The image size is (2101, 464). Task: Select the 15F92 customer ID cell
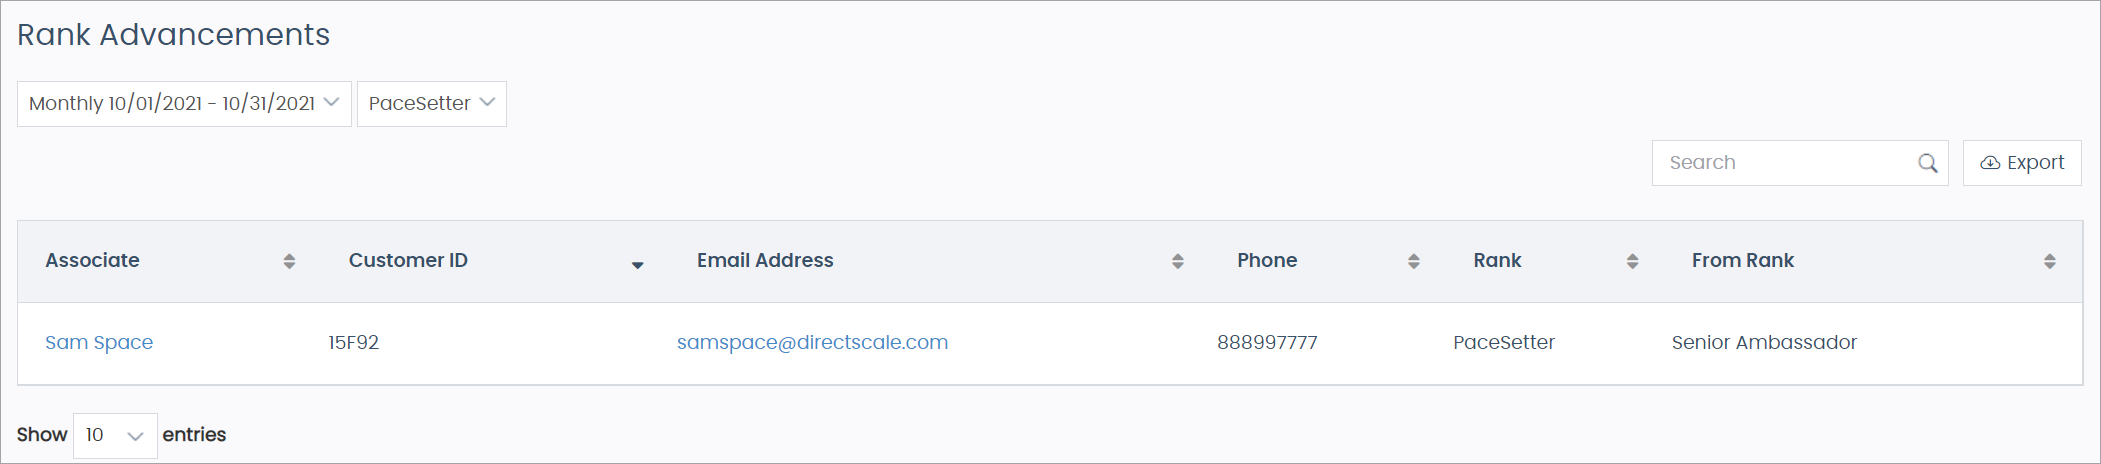tap(354, 342)
